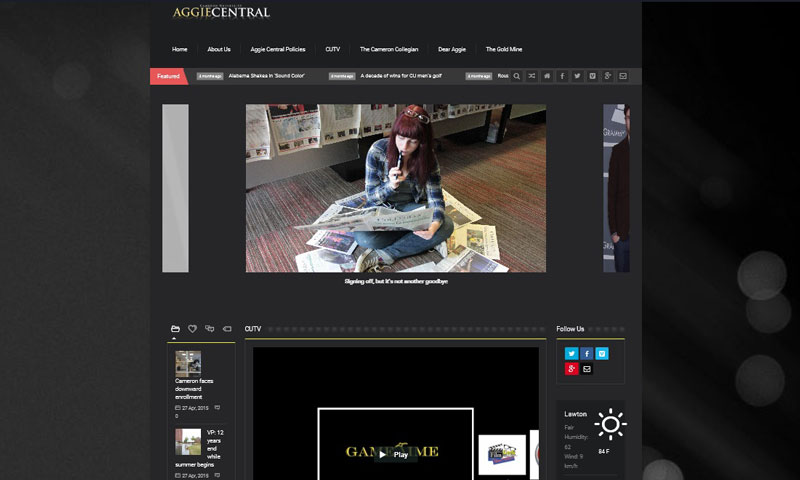Click the envelope icon in the top toolbar
This screenshot has height=480, width=800.
623,76
